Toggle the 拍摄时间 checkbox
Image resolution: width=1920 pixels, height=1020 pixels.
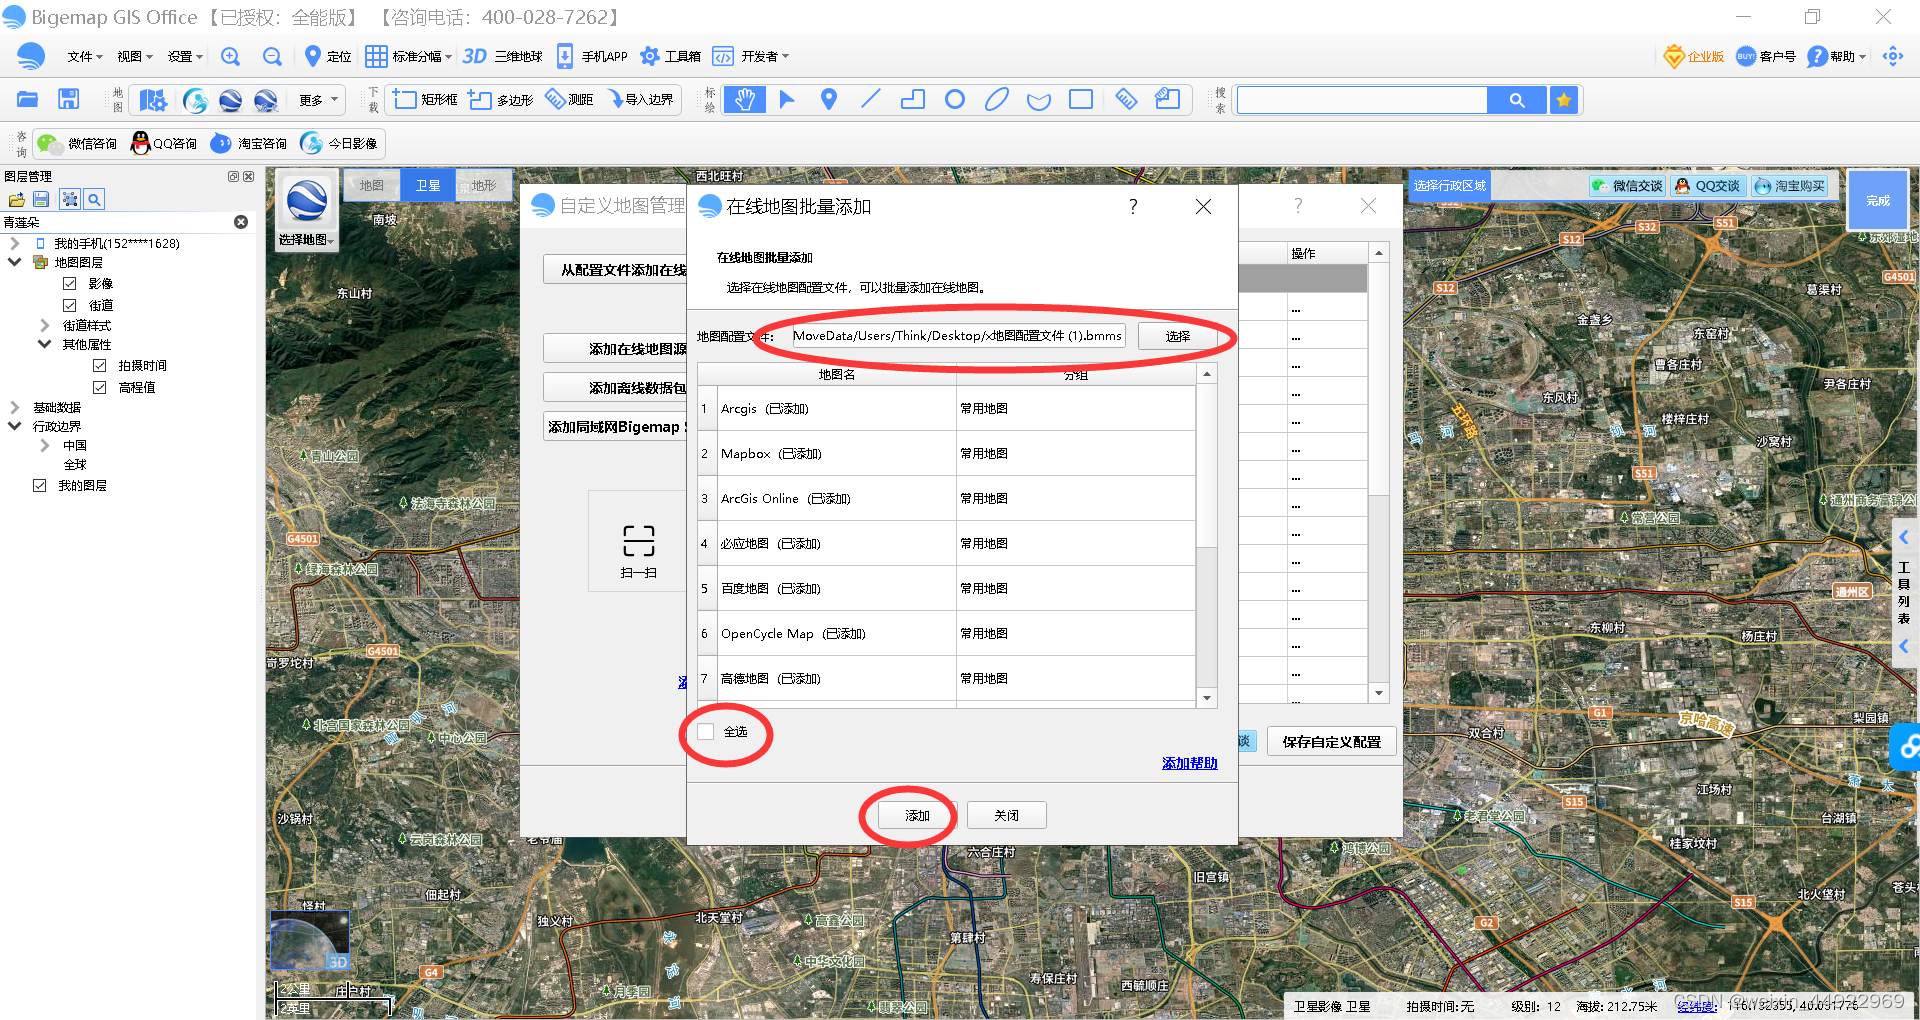[100, 366]
